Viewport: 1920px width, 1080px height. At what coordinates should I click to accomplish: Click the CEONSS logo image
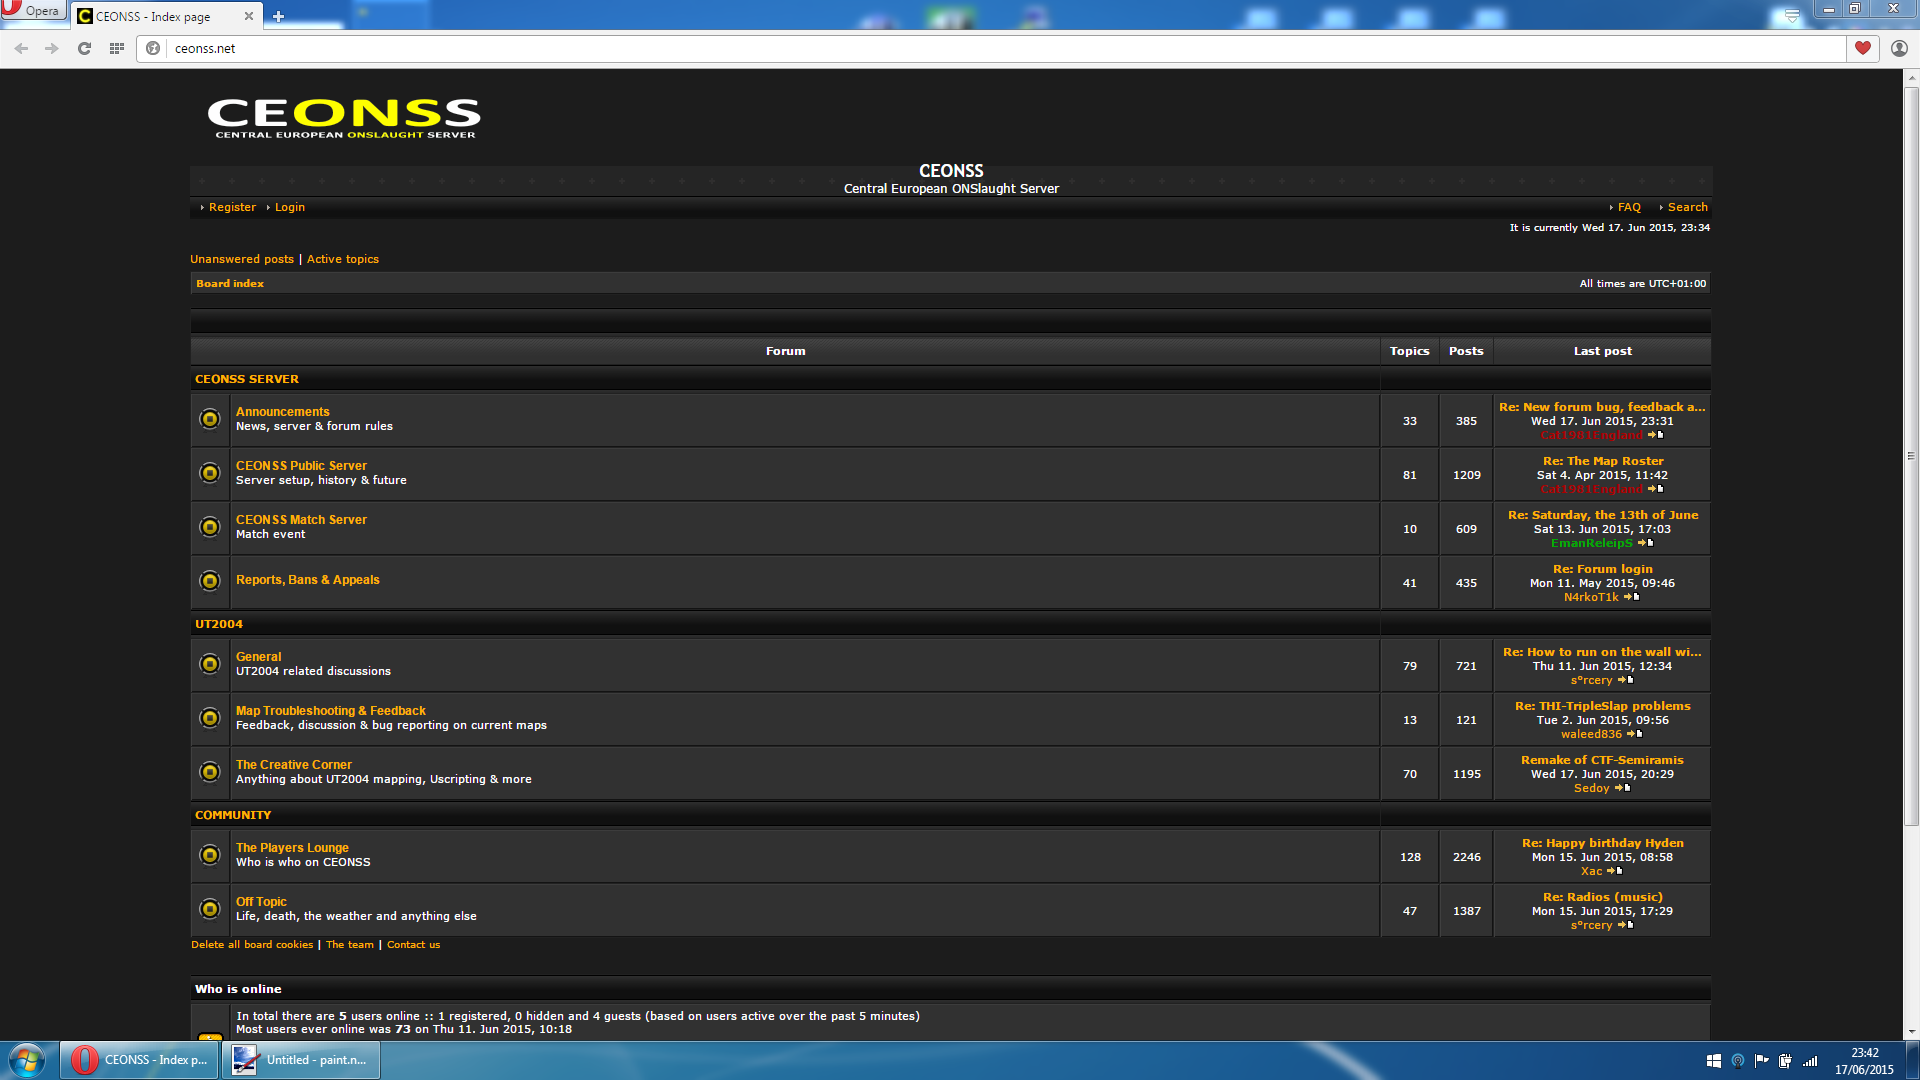point(345,118)
